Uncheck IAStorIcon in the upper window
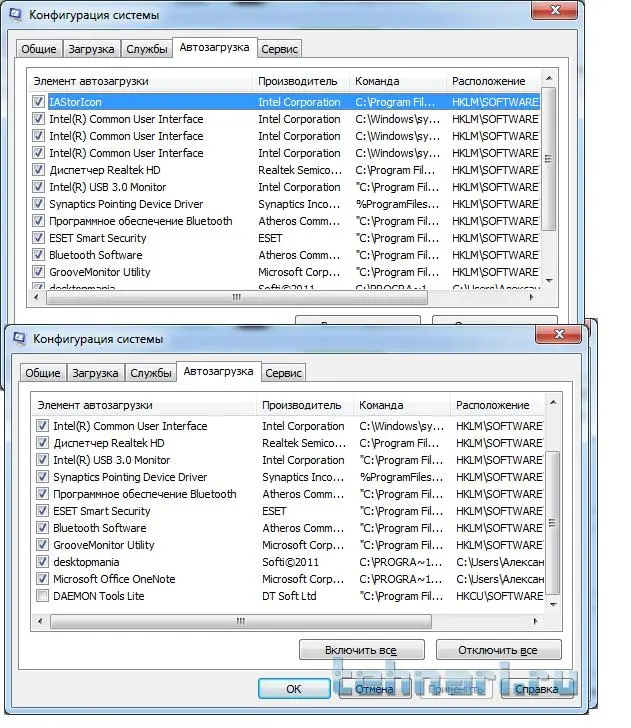 coord(39,102)
